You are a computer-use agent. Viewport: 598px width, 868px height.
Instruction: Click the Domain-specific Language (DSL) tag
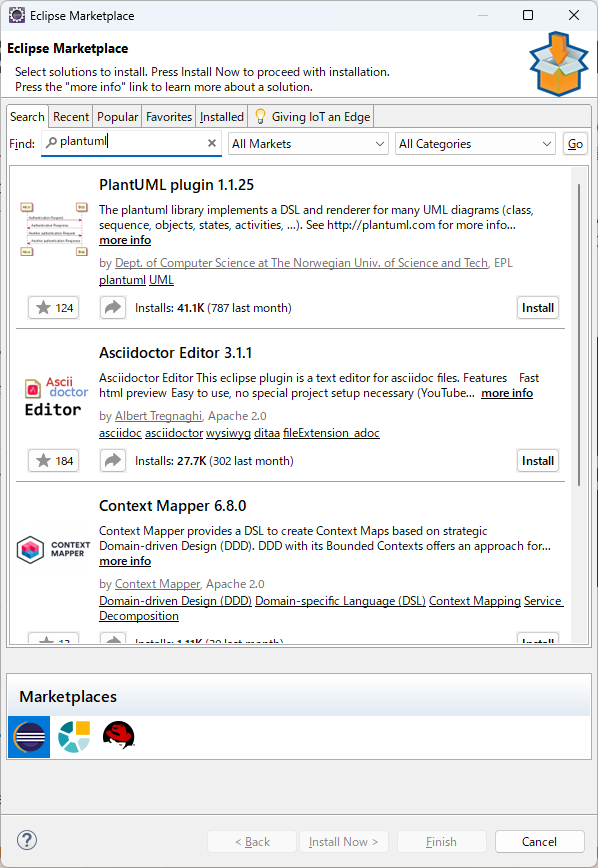[340, 601]
